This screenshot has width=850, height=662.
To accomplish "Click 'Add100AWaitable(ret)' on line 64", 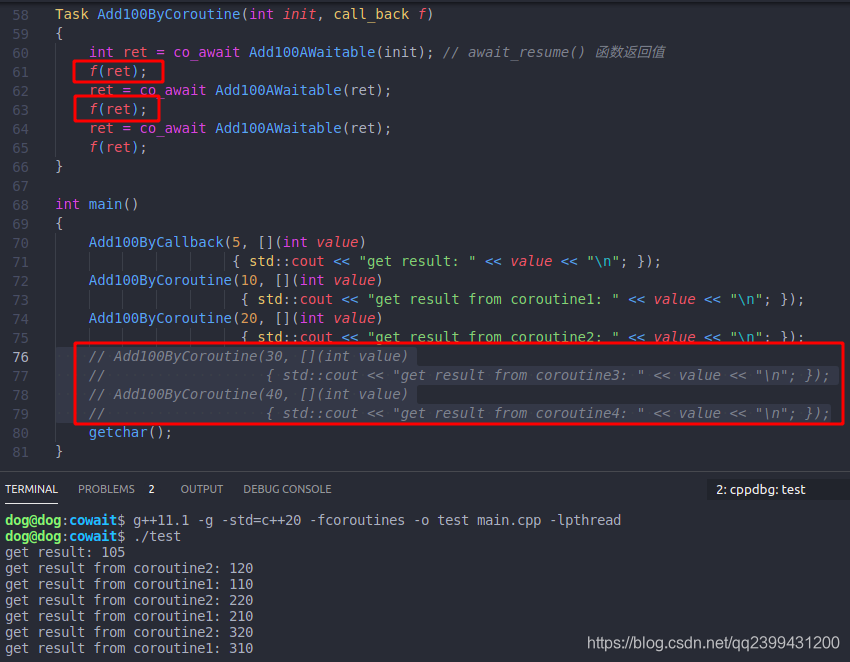I will click(x=298, y=128).
